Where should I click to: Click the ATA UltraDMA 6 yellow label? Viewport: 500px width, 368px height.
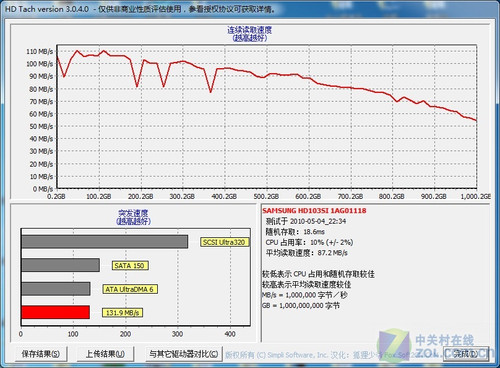pos(129,289)
